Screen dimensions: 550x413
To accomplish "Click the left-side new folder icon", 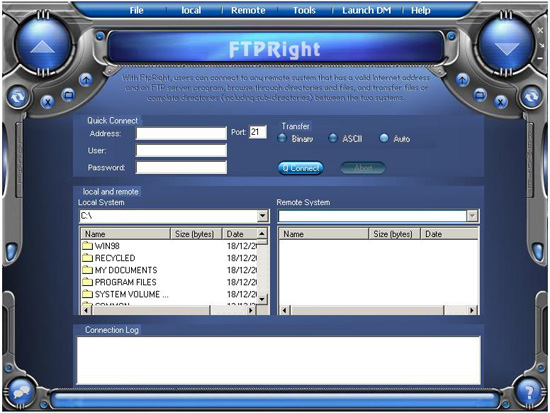I will click(68, 95).
